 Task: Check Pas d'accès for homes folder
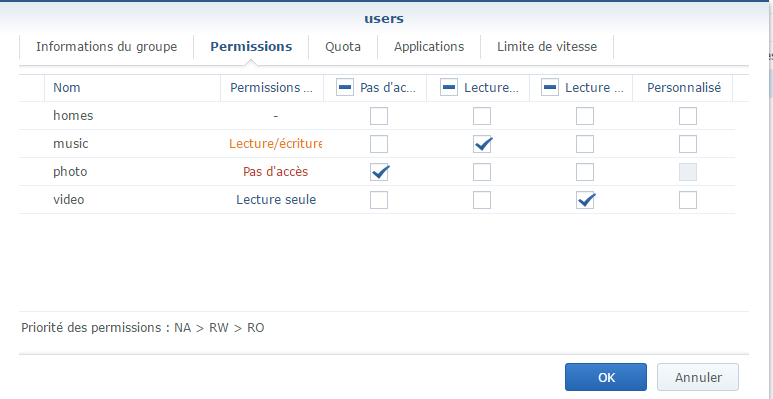click(x=379, y=116)
